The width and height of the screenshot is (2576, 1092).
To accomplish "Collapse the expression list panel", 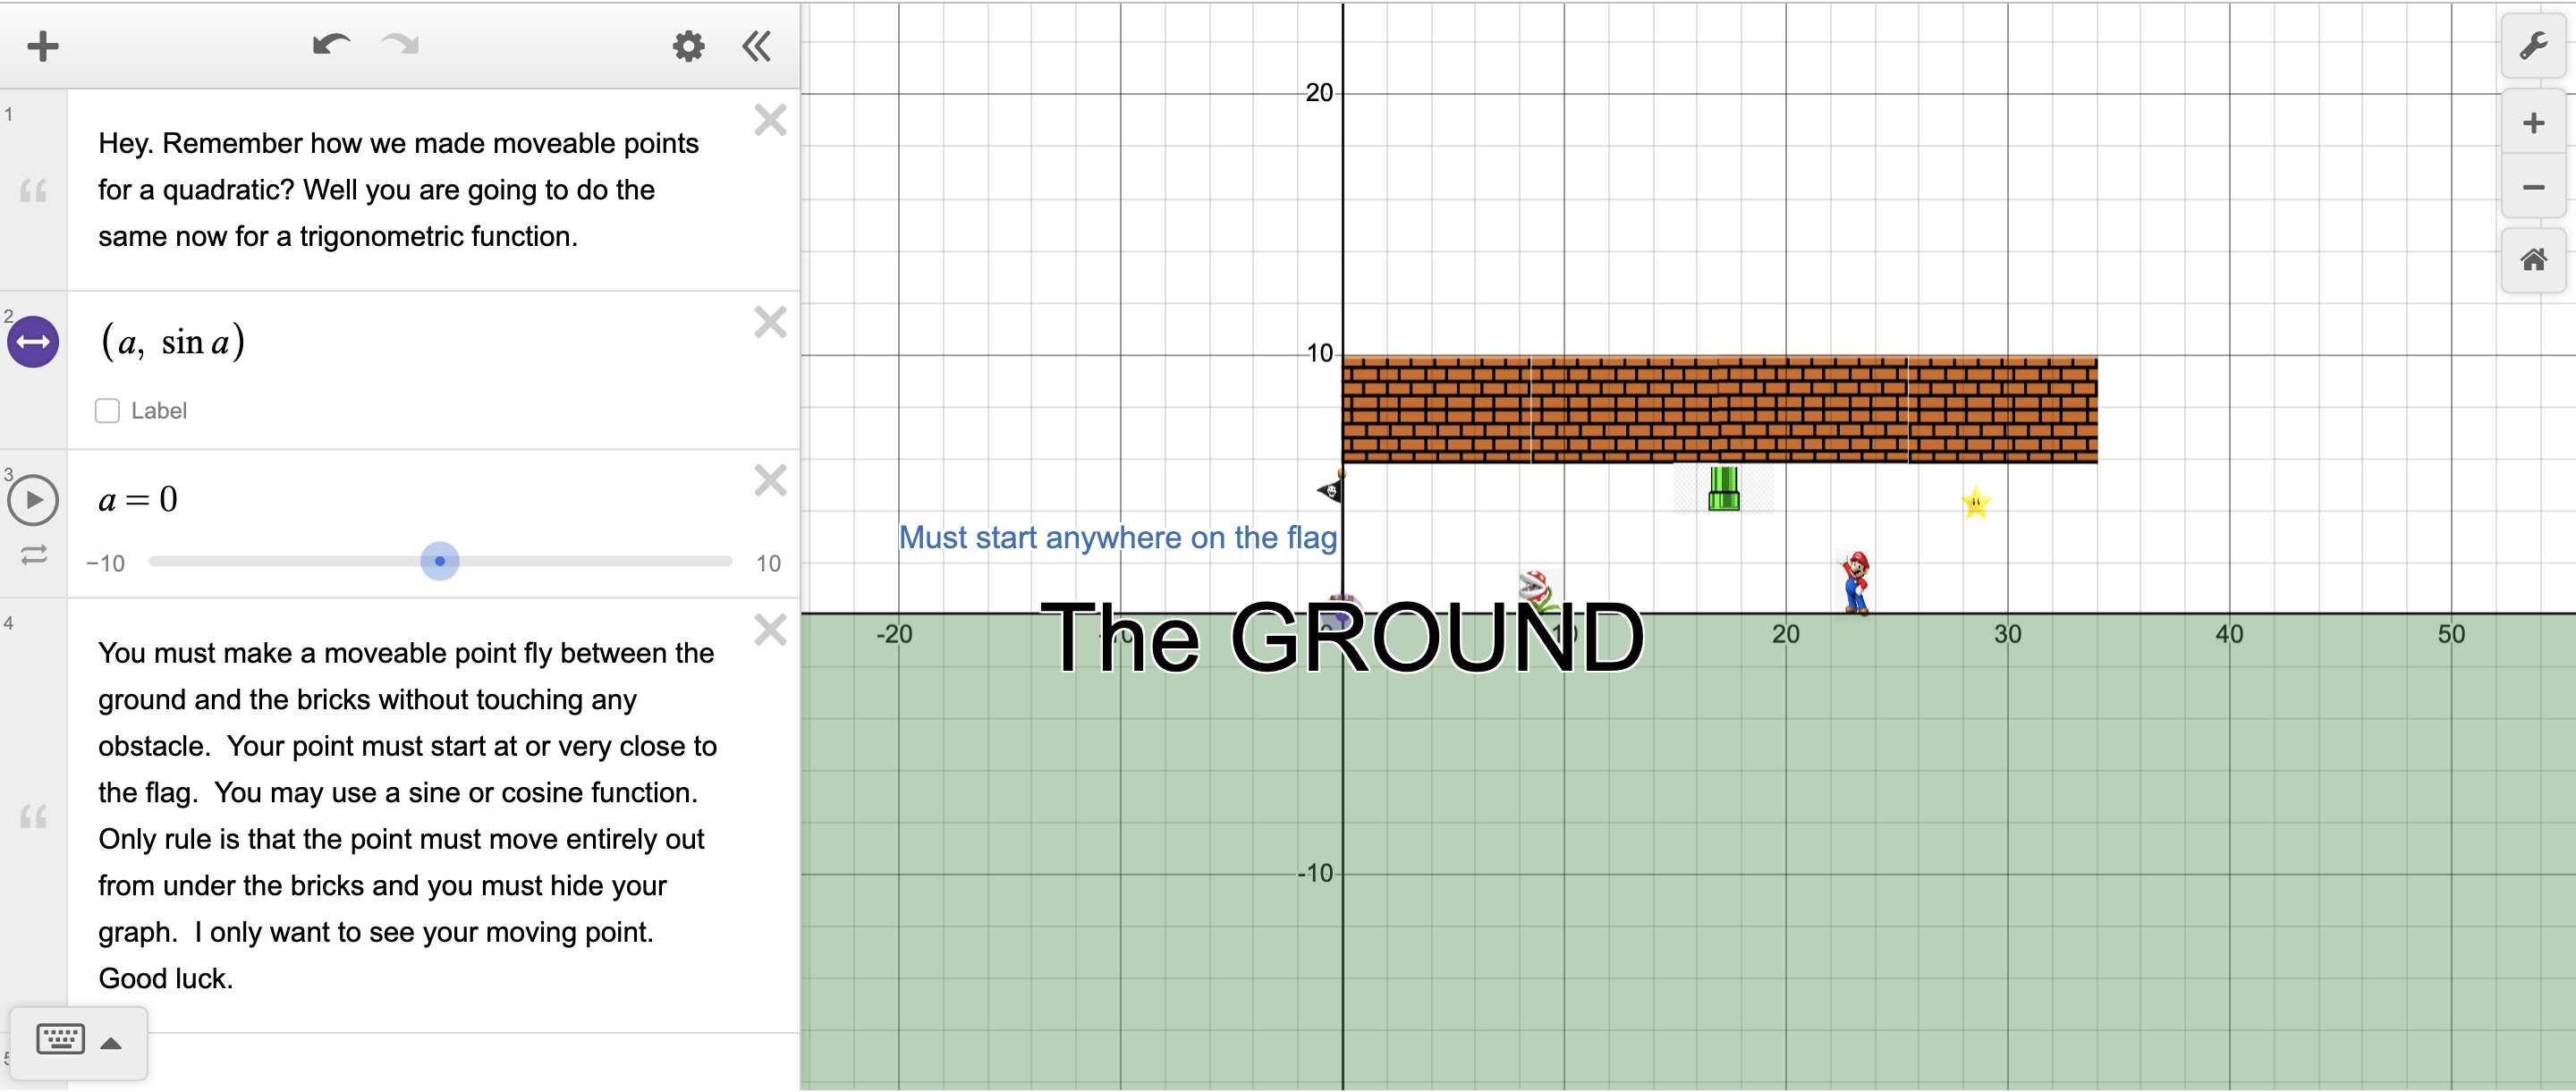I will coord(757,46).
